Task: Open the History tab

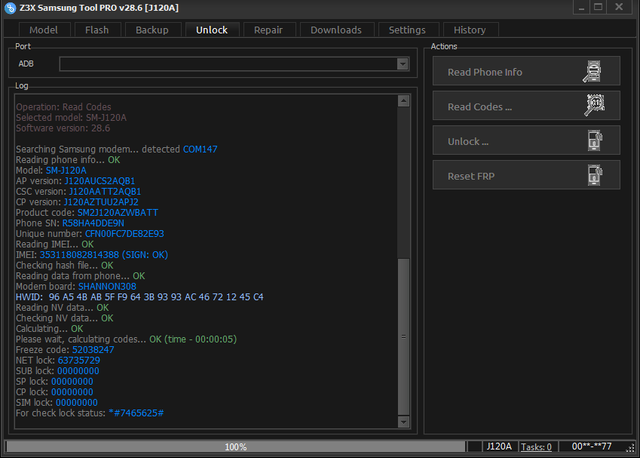Action: [x=470, y=30]
